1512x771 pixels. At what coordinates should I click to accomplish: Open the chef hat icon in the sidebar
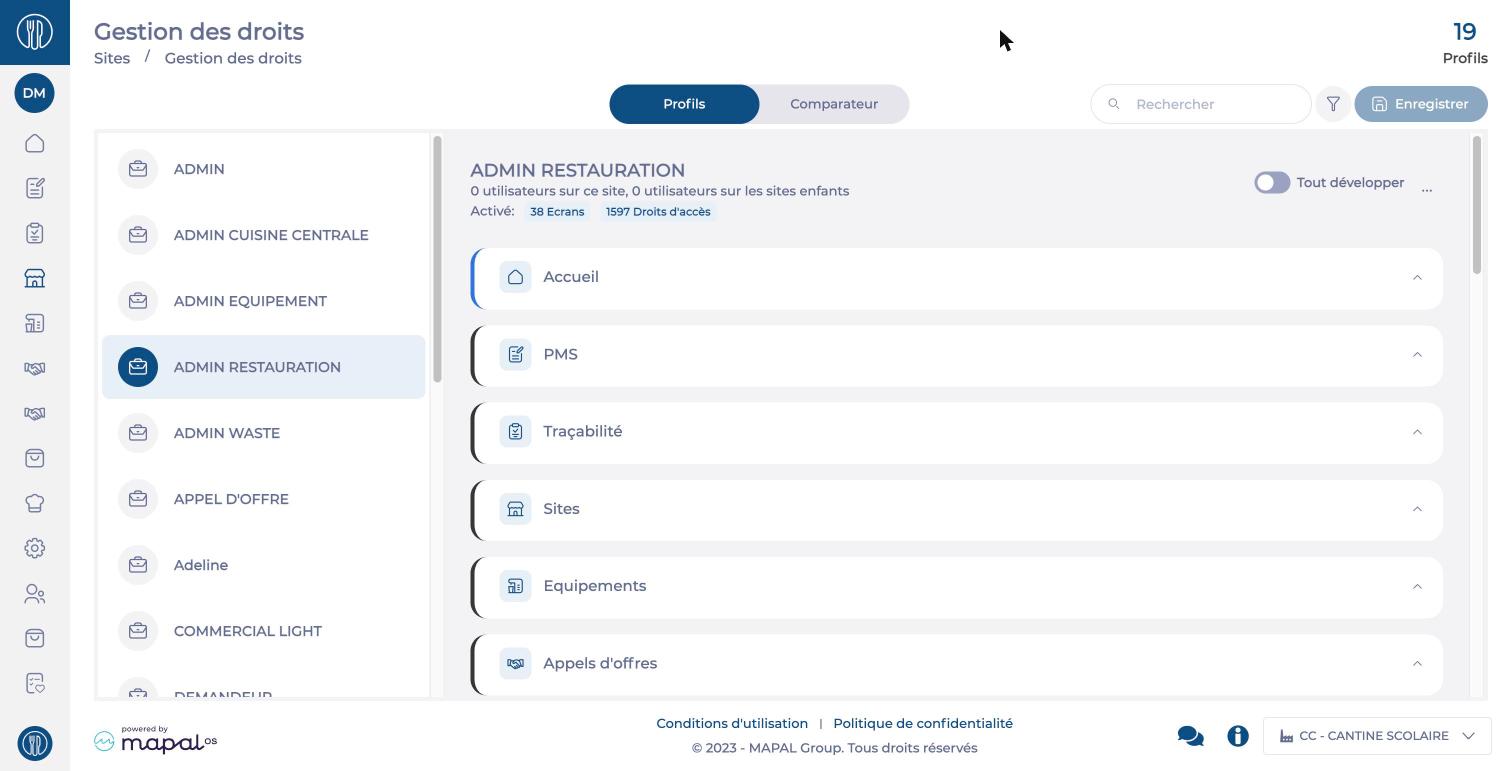34,503
